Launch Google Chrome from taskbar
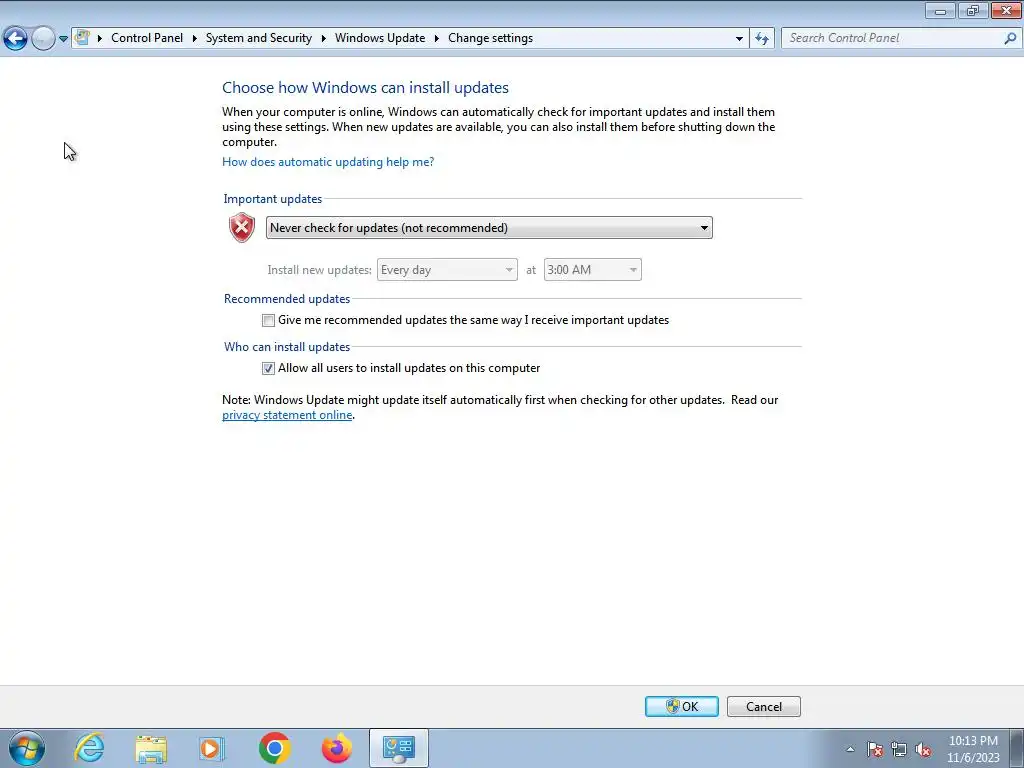Image resolution: width=1024 pixels, height=768 pixels. coord(274,748)
